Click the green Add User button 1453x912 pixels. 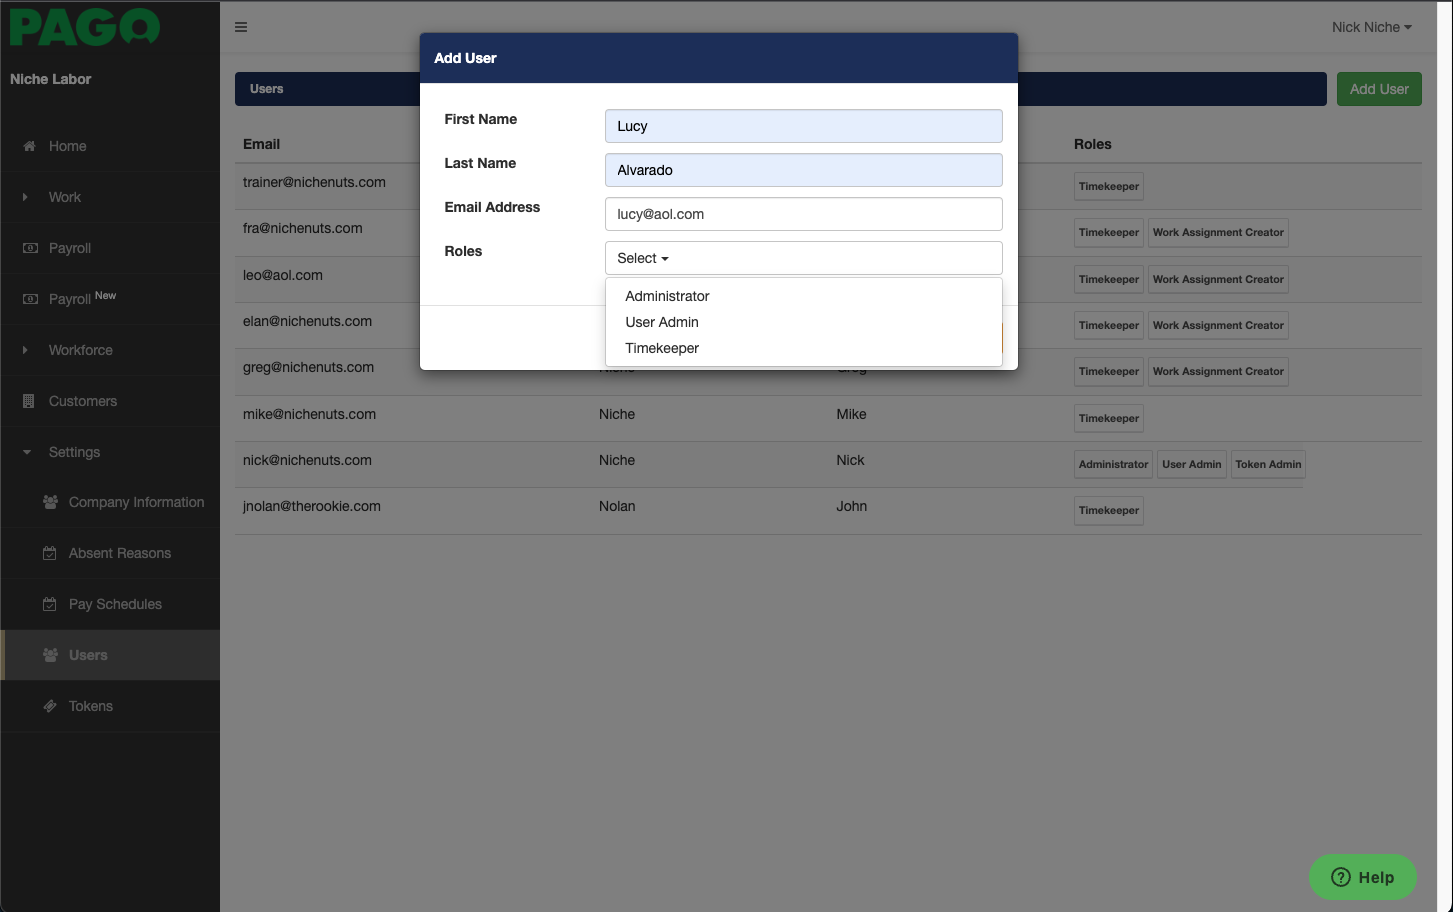(1378, 89)
